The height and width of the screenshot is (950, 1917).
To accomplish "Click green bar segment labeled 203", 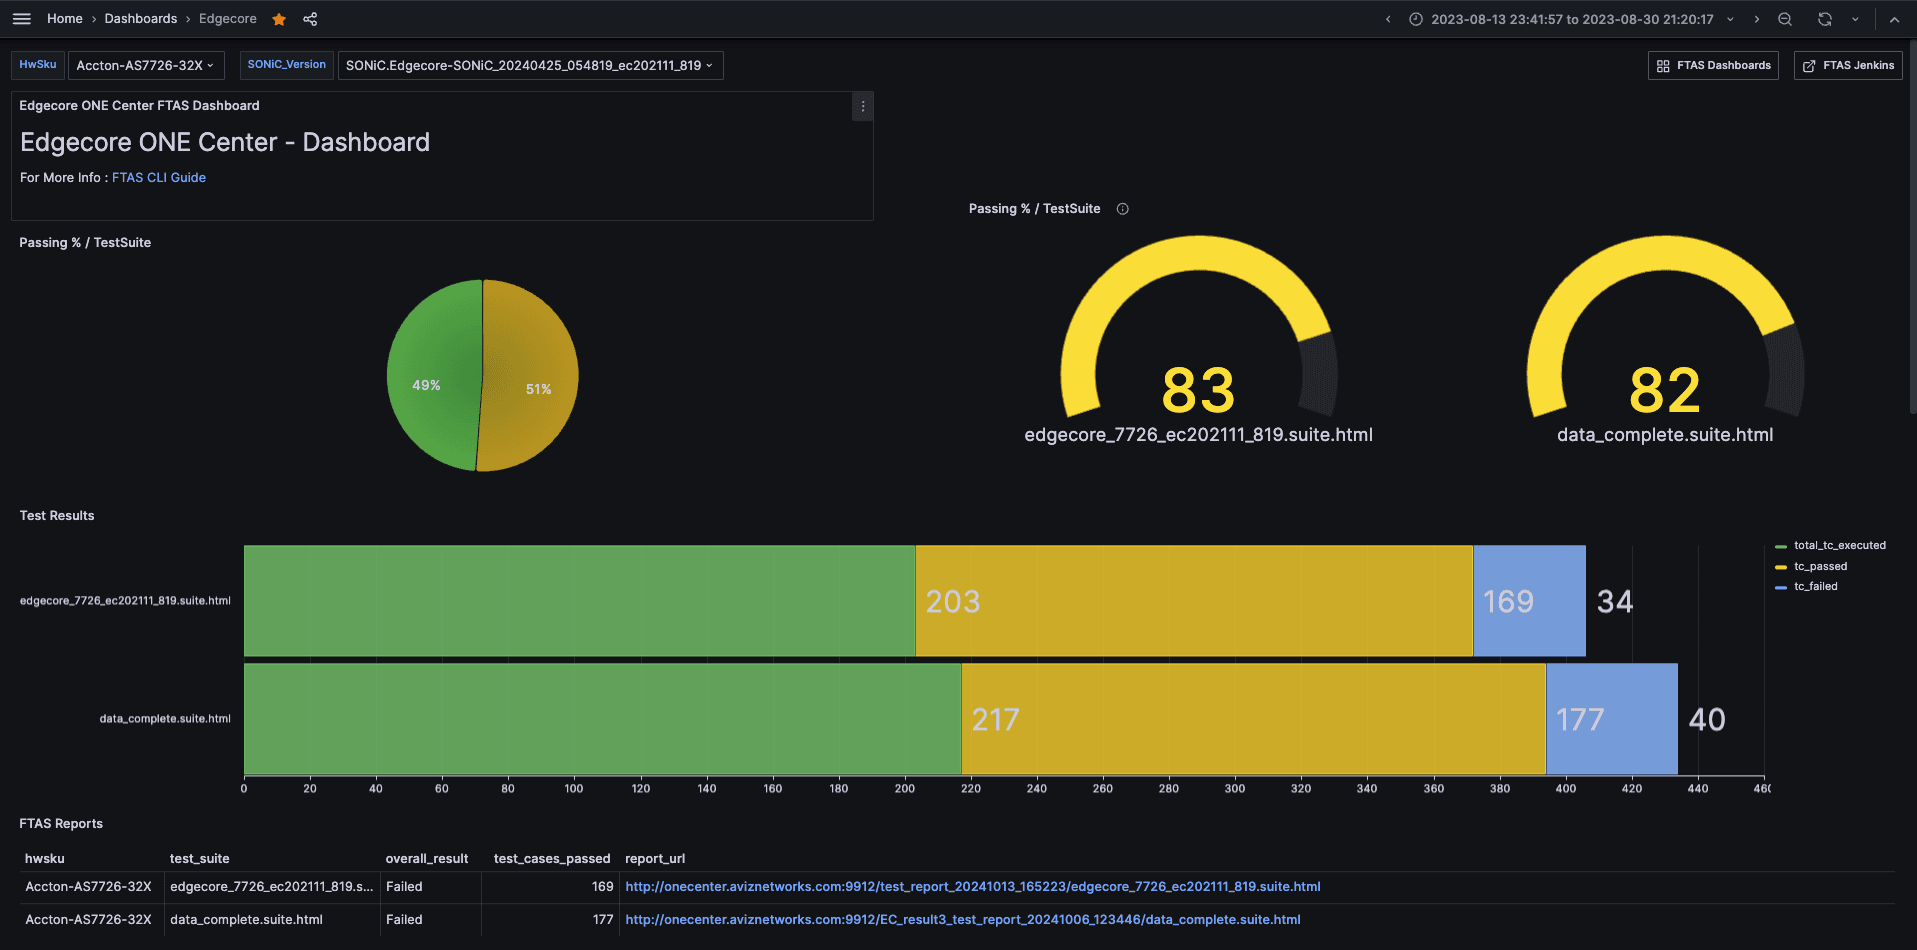I will tap(580, 601).
